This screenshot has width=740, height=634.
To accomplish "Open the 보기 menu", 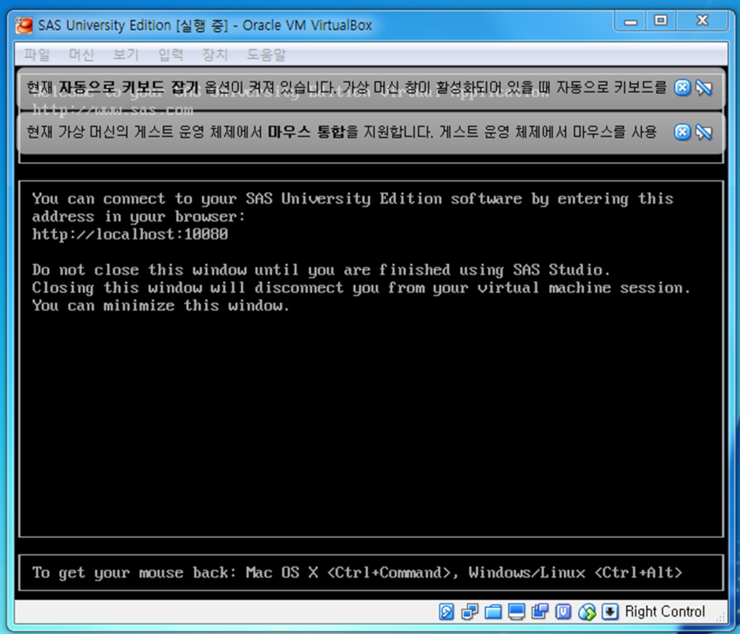I will [126, 55].
